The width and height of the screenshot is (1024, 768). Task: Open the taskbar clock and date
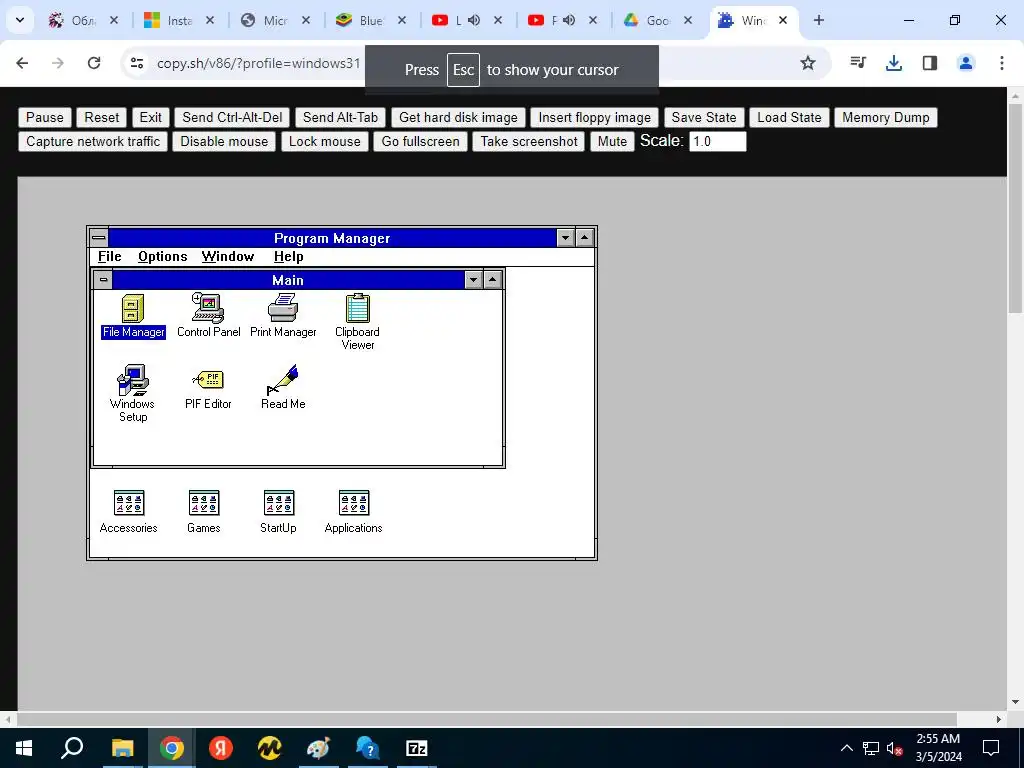[938, 748]
